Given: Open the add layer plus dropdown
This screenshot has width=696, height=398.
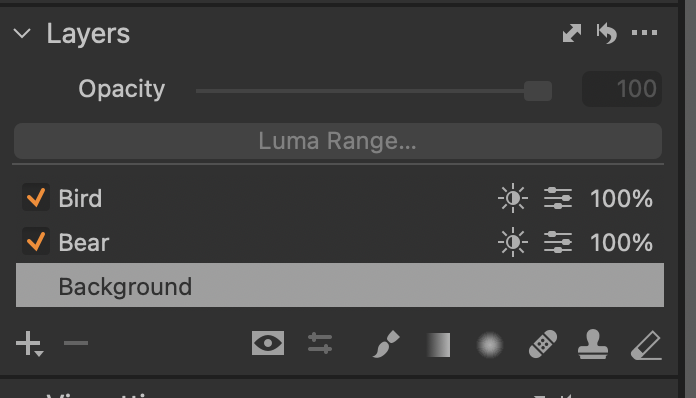Looking at the screenshot, I should (x=29, y=344).
